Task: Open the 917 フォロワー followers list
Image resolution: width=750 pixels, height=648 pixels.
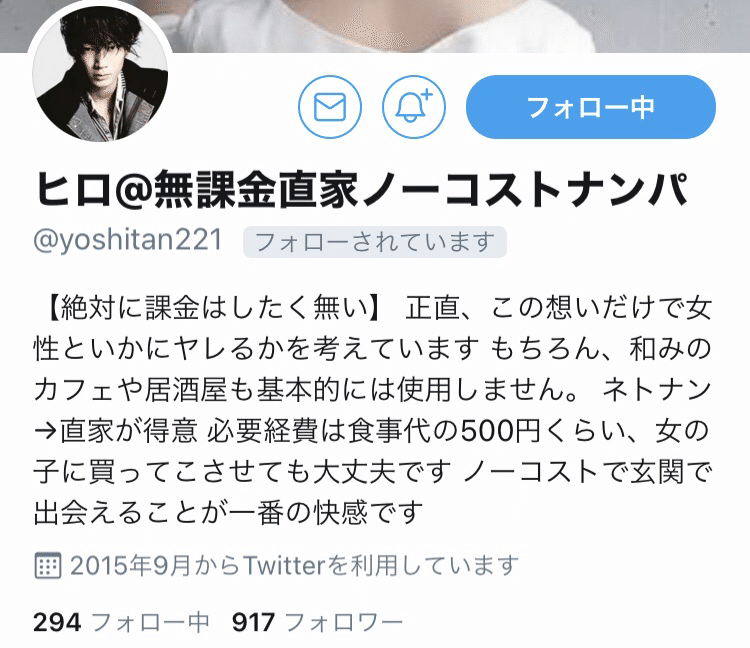Action: (318, 622)
